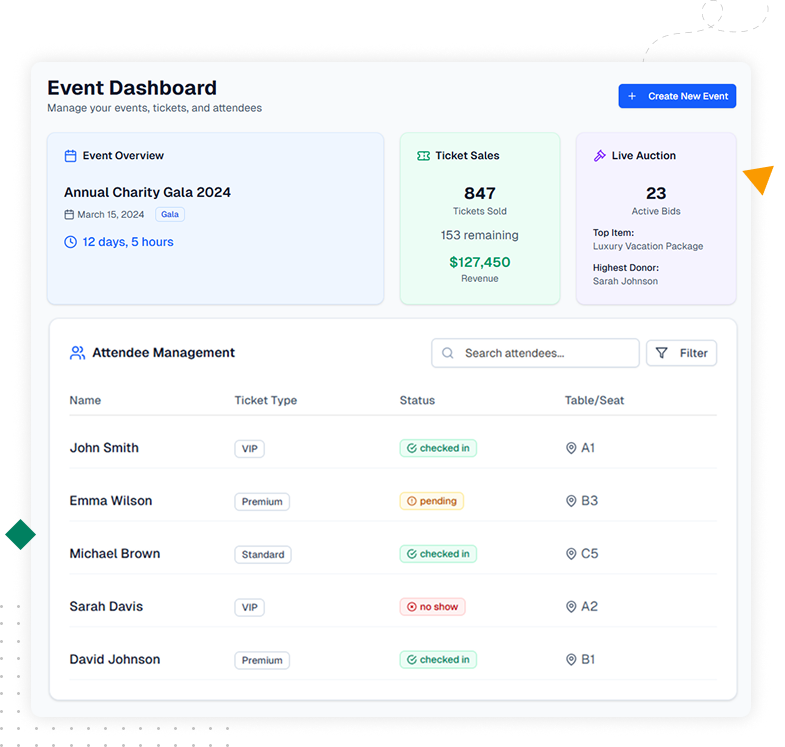The height and width of the screenshot is (747, 785).
Task: Click the location pin icon beside A1
Action: [x=571, y=449]
